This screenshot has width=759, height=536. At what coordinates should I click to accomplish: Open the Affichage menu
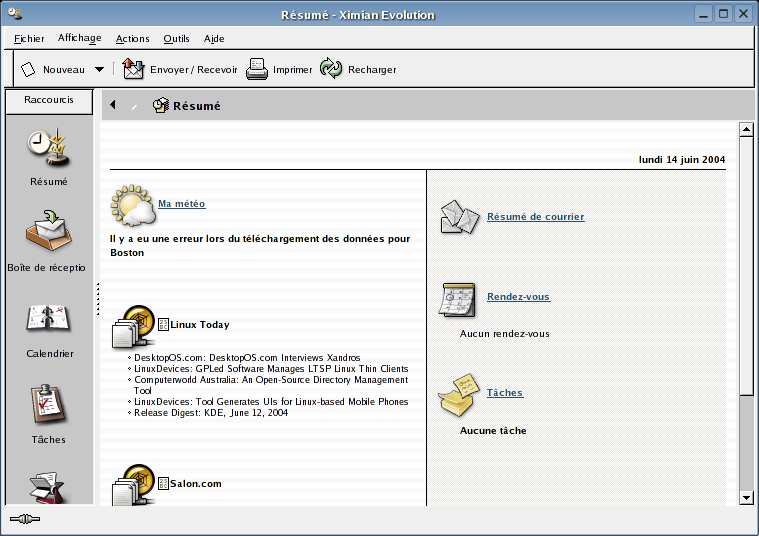79,39
